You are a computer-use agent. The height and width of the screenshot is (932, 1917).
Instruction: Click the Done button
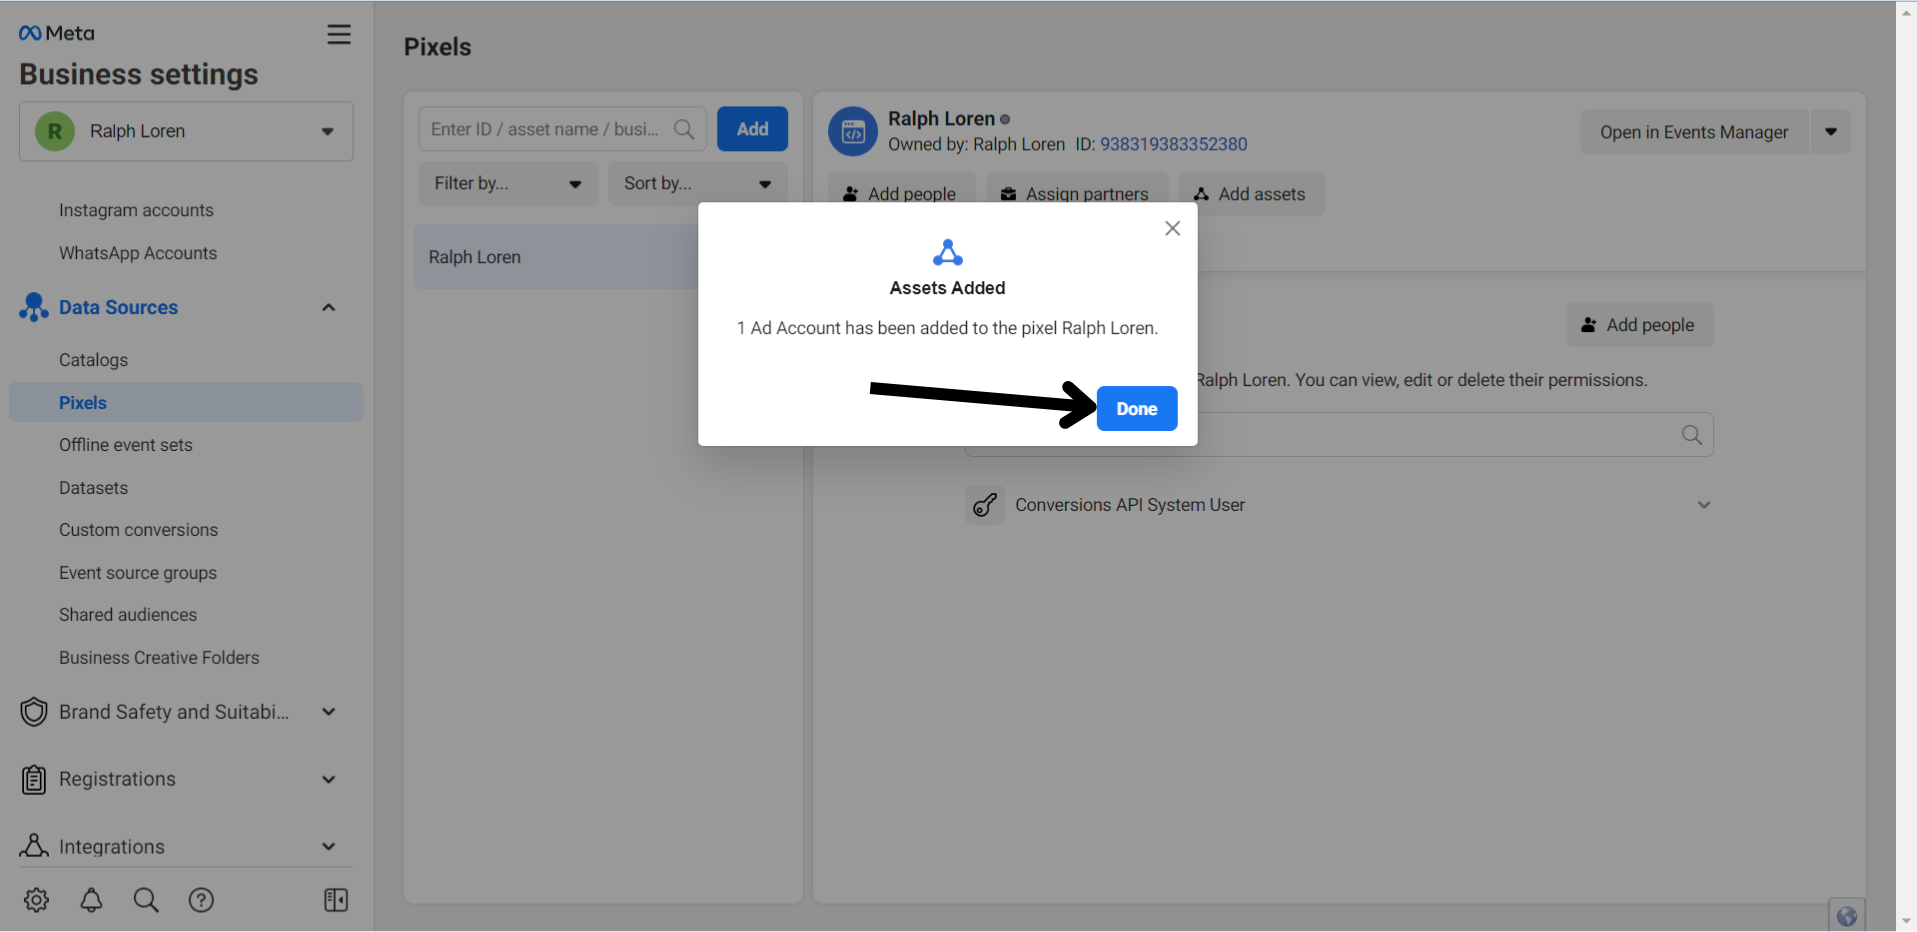pos(1137,409)
